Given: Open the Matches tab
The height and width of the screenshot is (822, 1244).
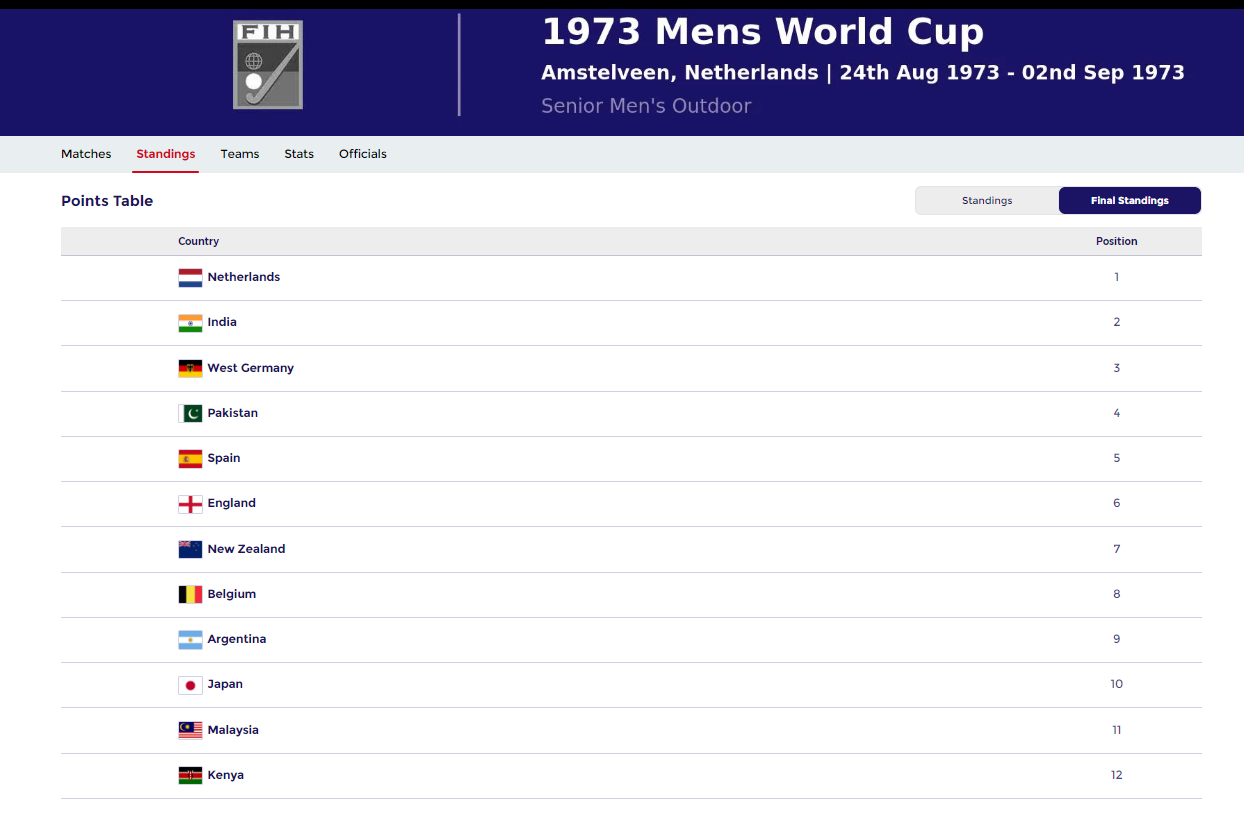Looking at the screenshot, I should click(86, 154).
